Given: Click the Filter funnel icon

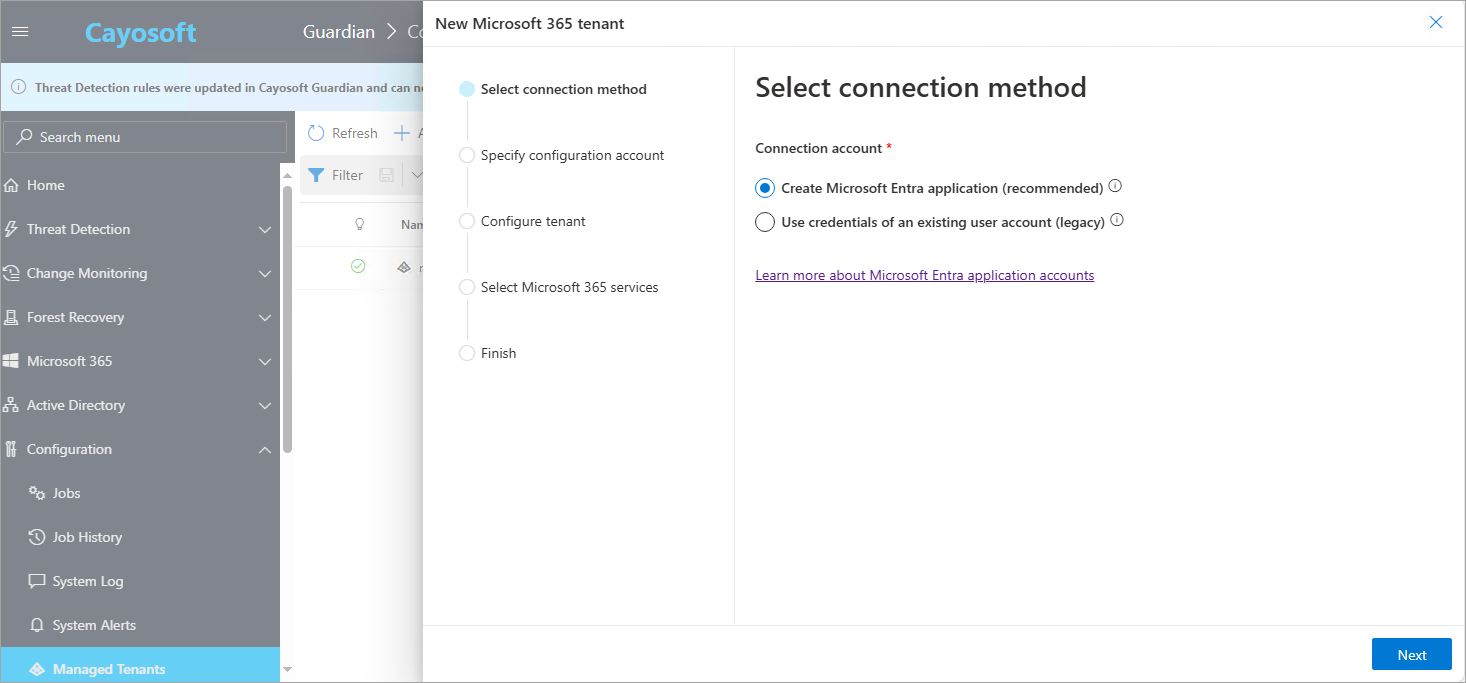Looking at the screenshot, I should [316, 175].
